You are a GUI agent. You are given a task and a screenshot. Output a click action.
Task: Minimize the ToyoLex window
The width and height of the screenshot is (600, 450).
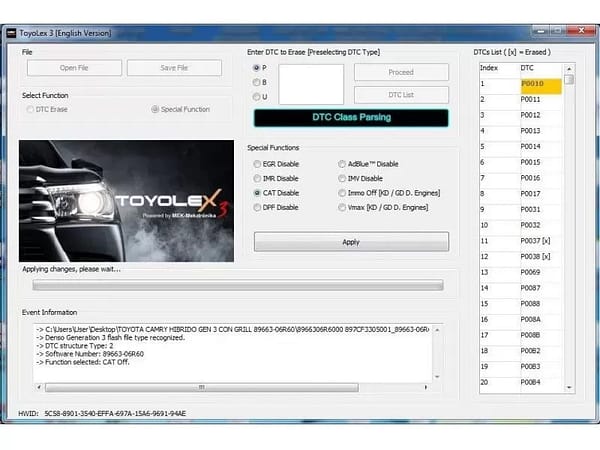click(541, 31)
